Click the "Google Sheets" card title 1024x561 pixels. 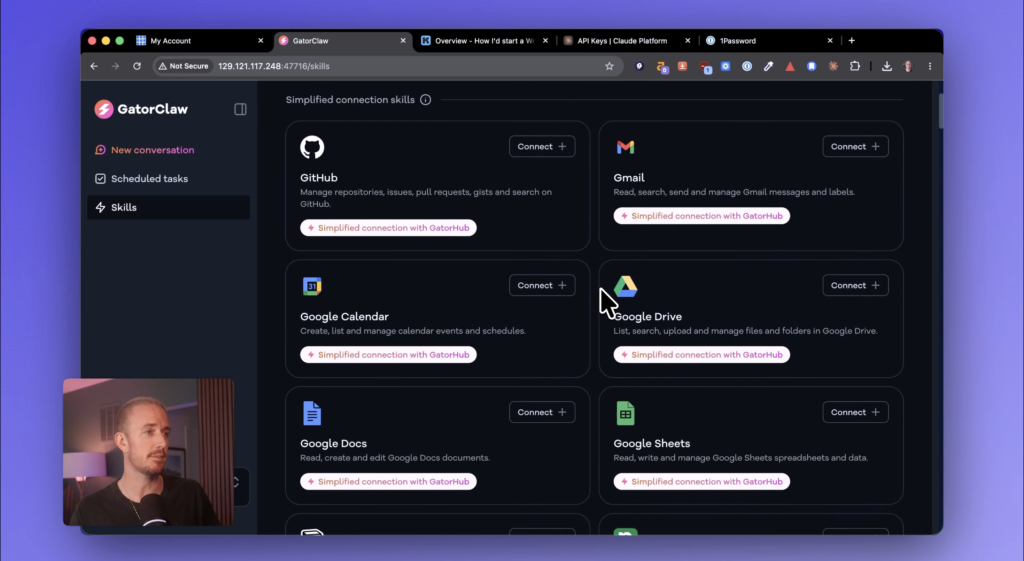tap(652, 443)
